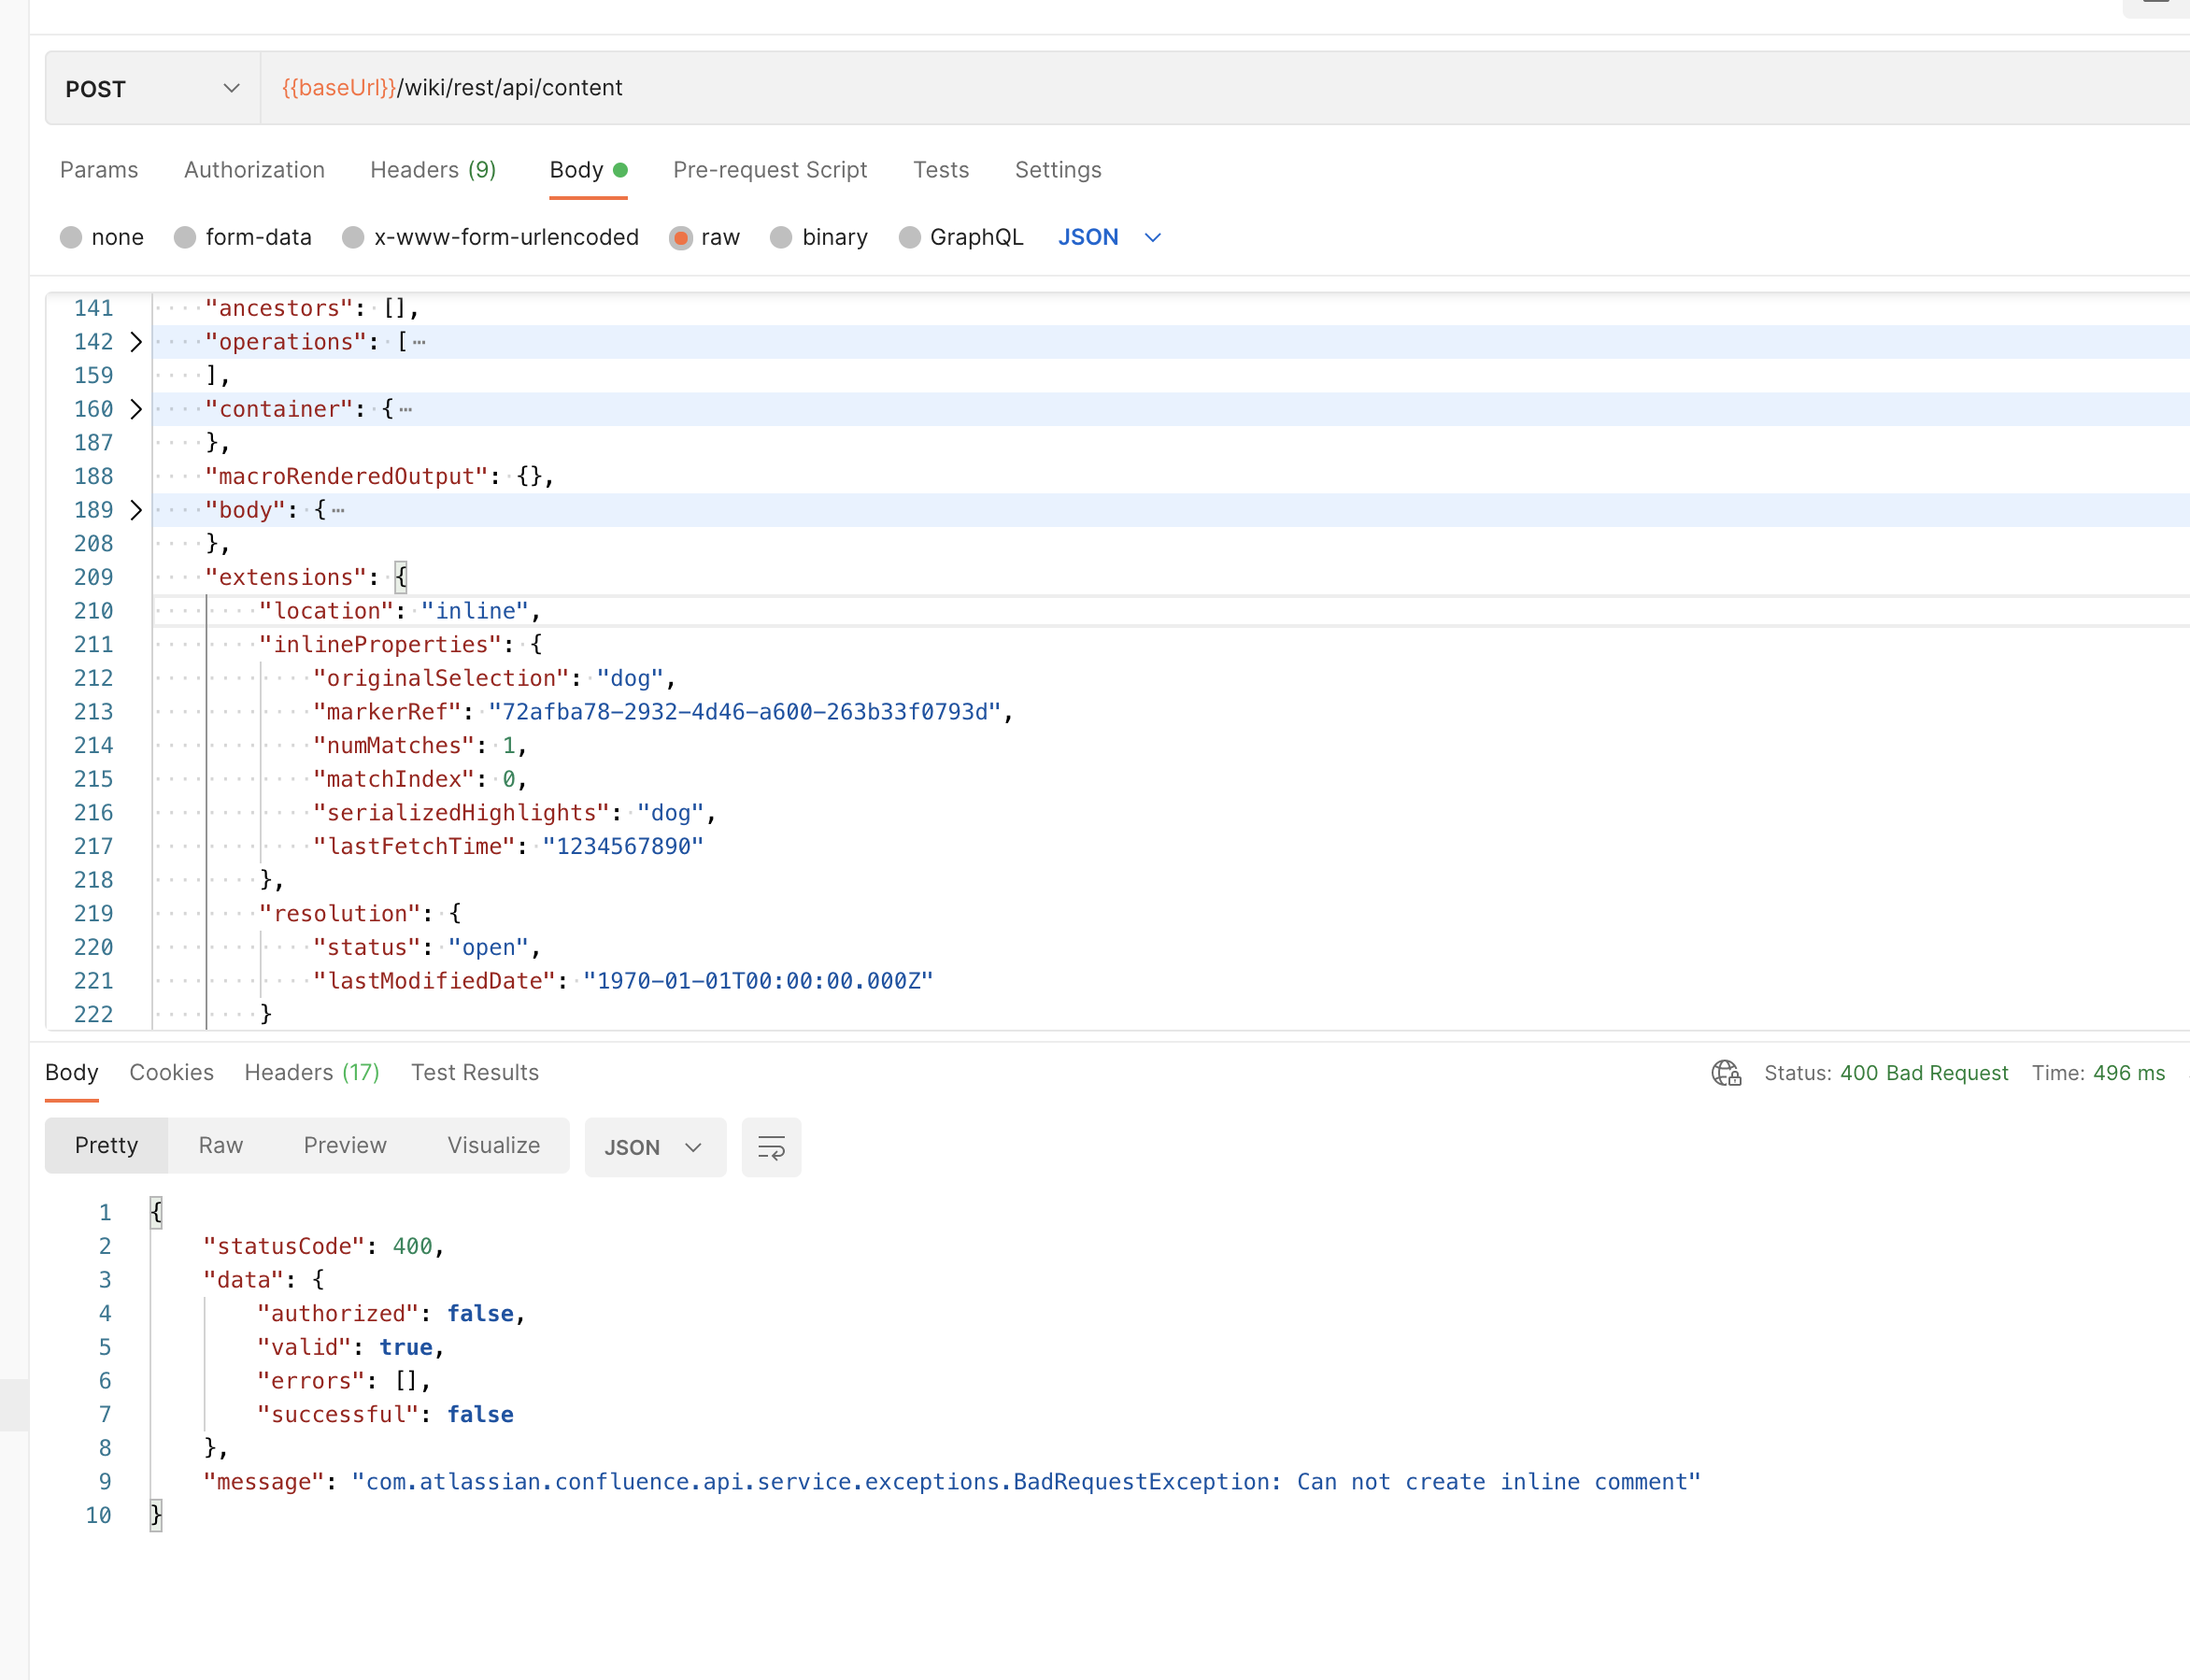Click the "markerRef" value in editor
This screenshot has width=2190, height=1680.
point(745,712)
